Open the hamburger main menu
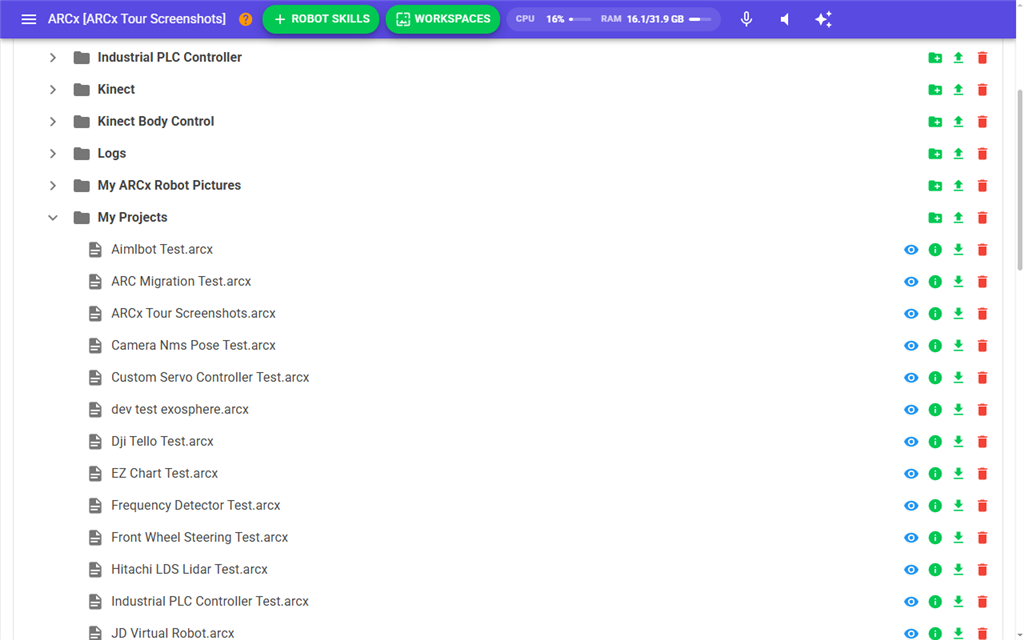 (29, 19)
